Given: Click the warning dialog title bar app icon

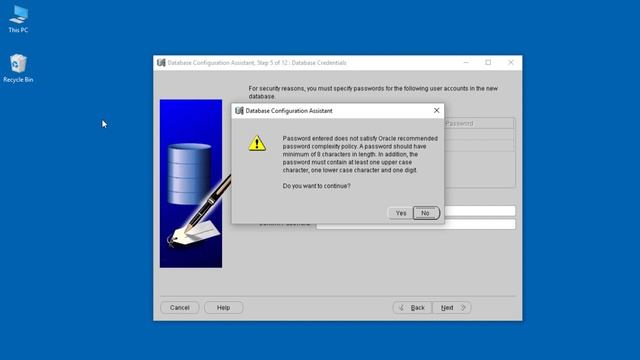Looking at the screenshot, I should click(x=239, y=111).
